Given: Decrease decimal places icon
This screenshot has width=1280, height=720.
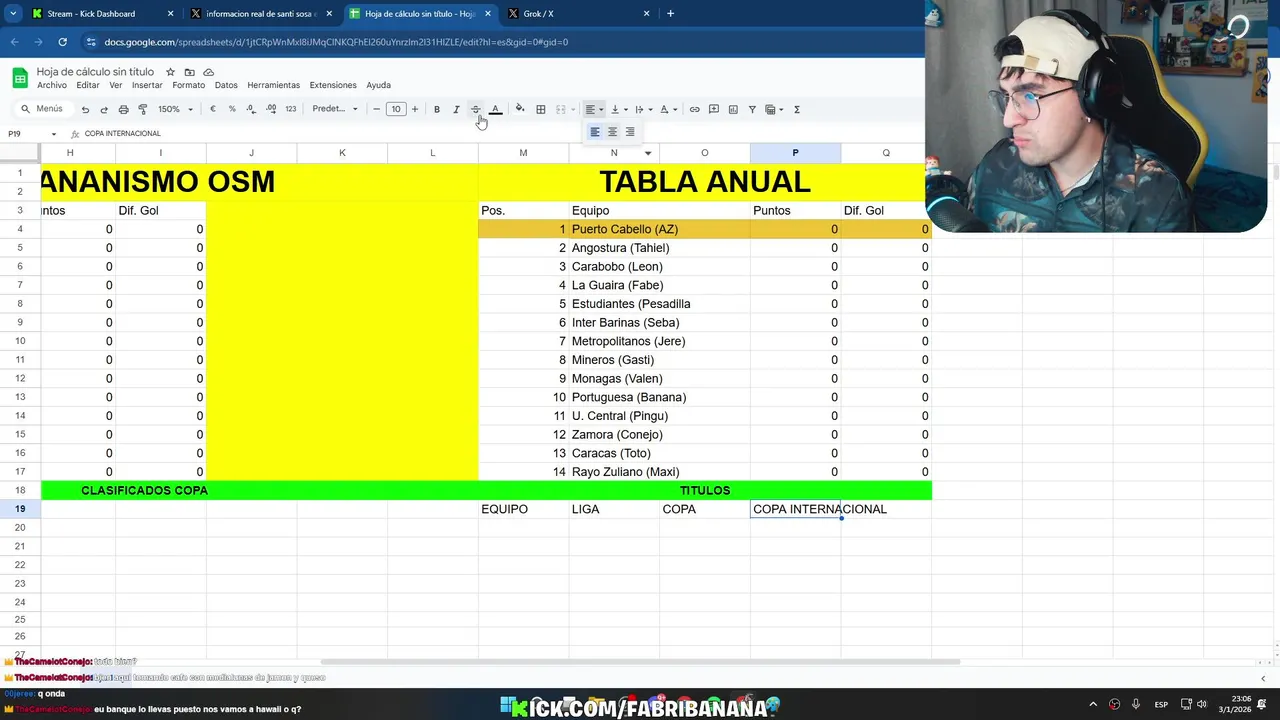Looking at the screenshot, I should [251, 109].
